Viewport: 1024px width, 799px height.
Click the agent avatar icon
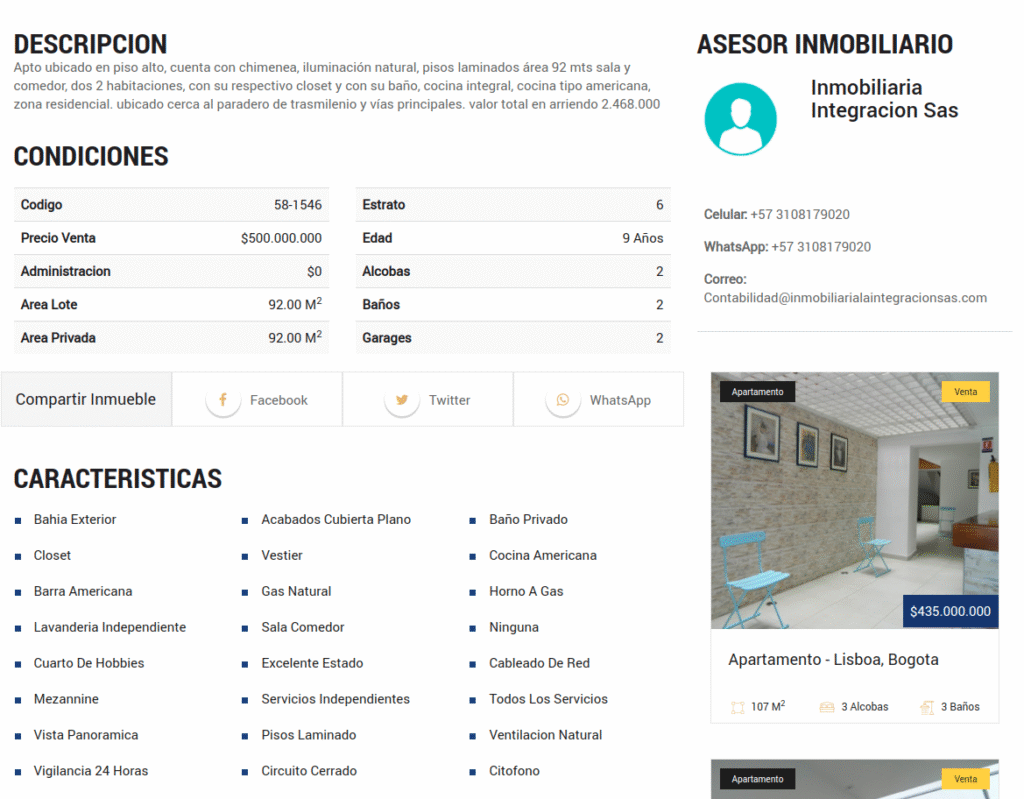[741, 118]
